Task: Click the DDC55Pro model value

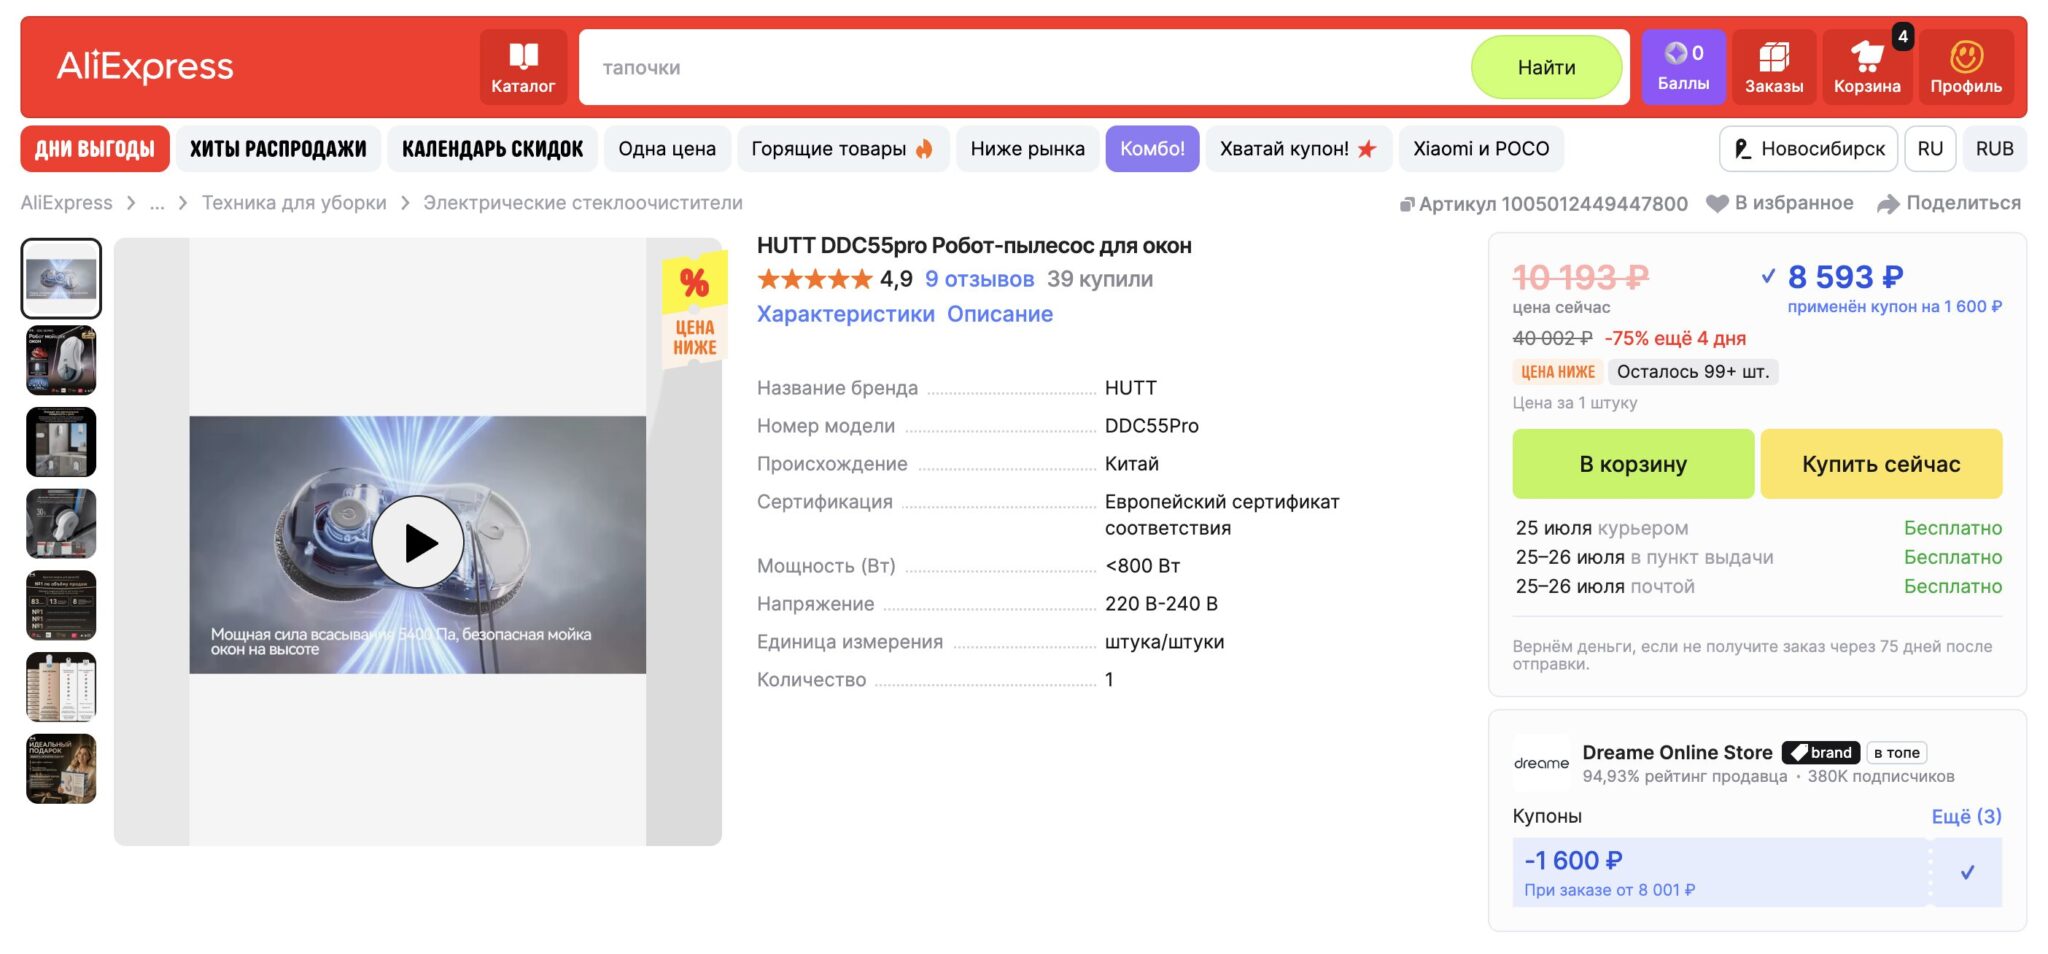Action: coord(1152,426)
